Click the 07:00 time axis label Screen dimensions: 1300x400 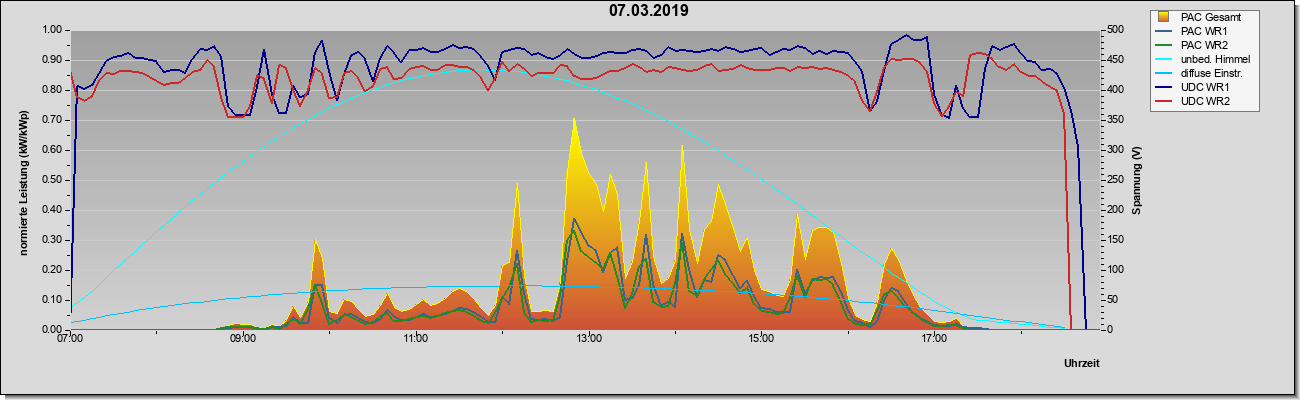coord(70,340)
